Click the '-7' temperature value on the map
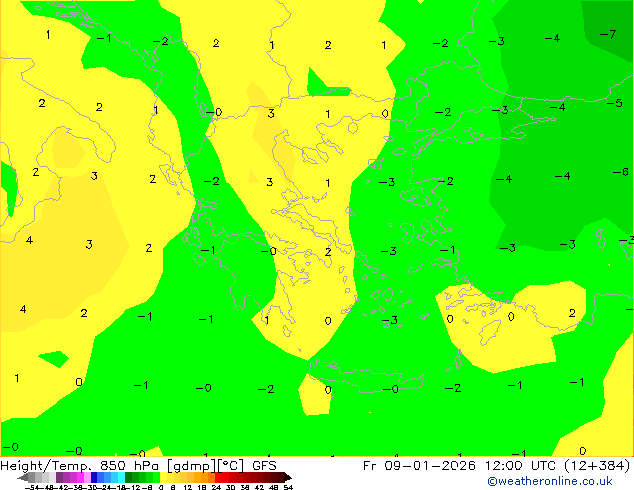 pos(608,34)
